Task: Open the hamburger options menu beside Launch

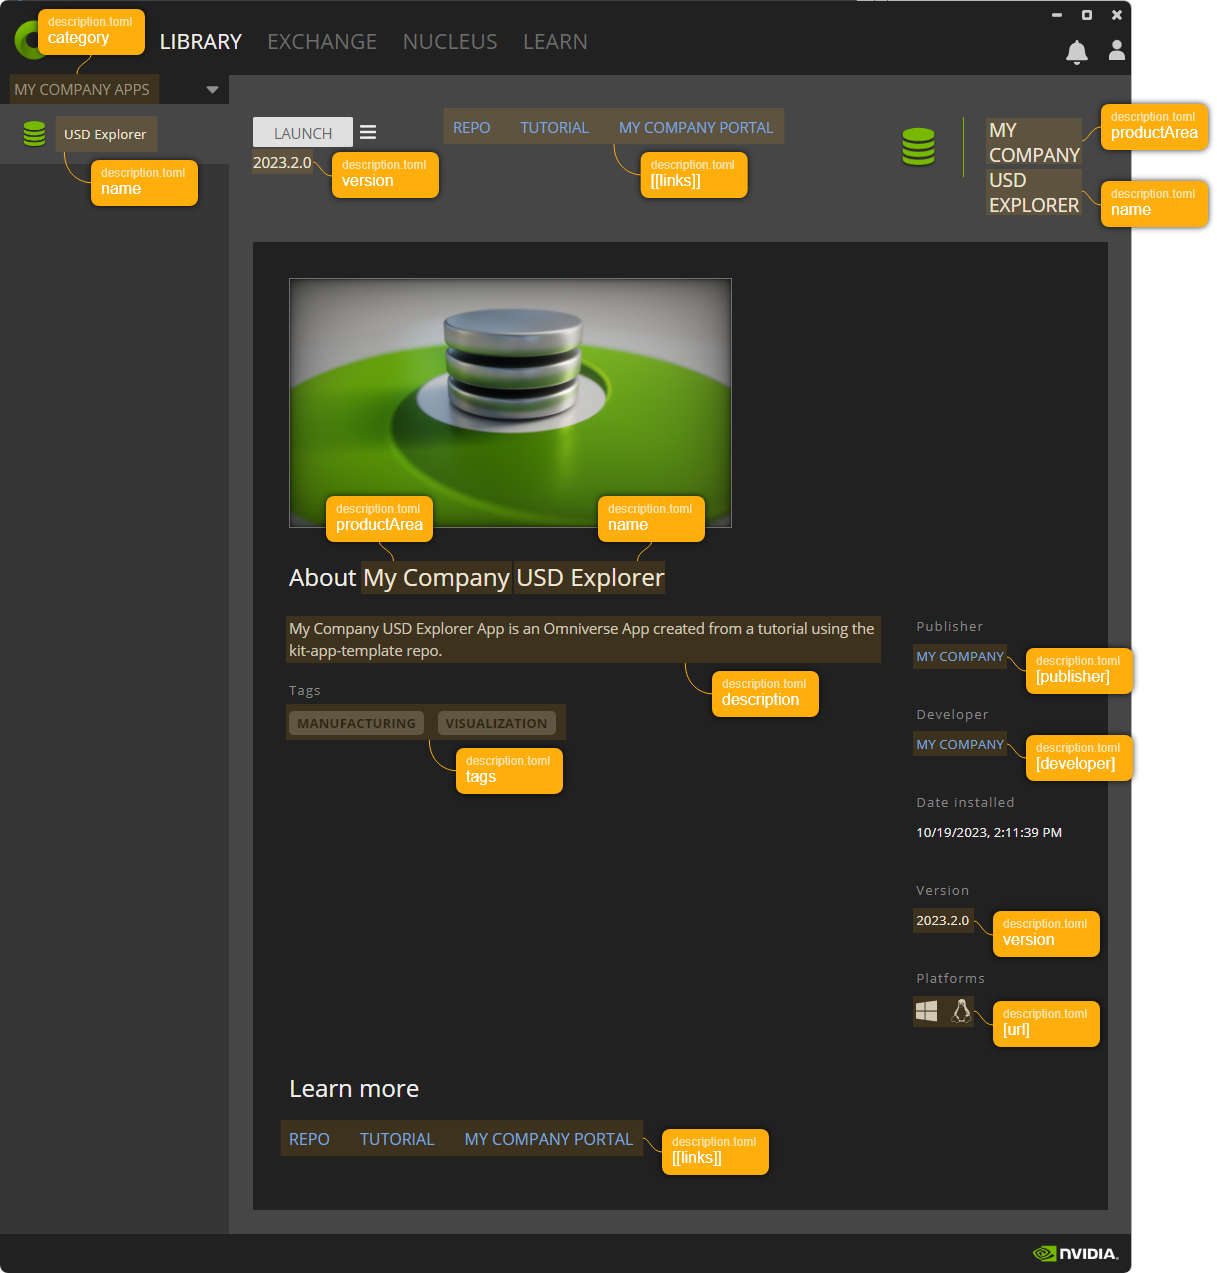Action: pos(368,132)
